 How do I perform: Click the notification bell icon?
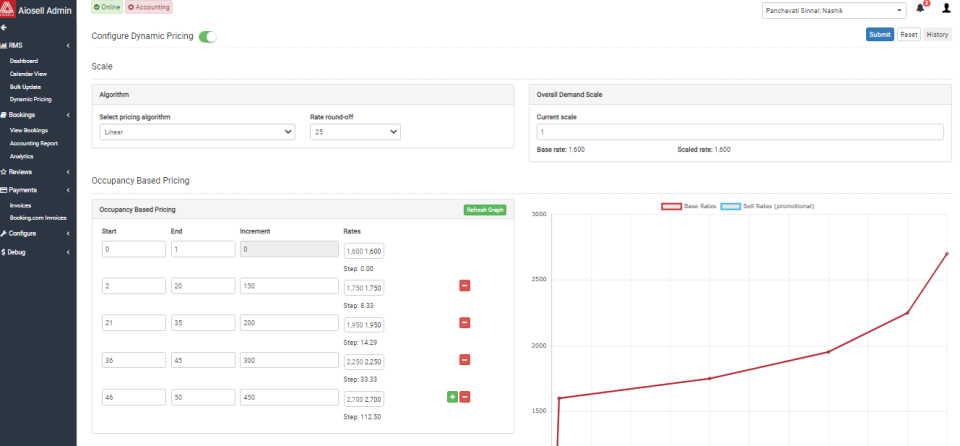(x=920, y=9)
